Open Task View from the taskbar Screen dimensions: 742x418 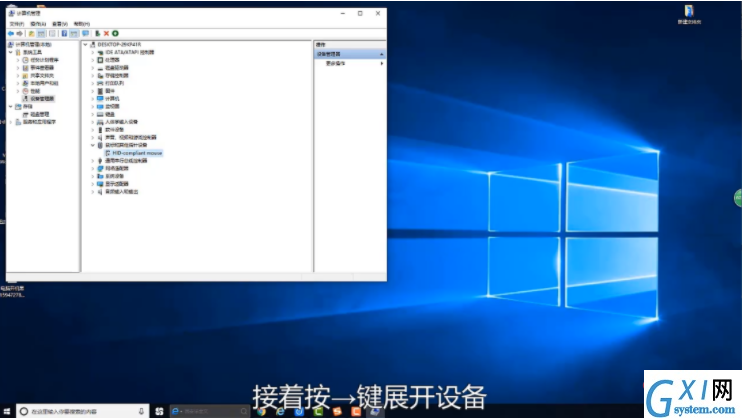(159, 411)
